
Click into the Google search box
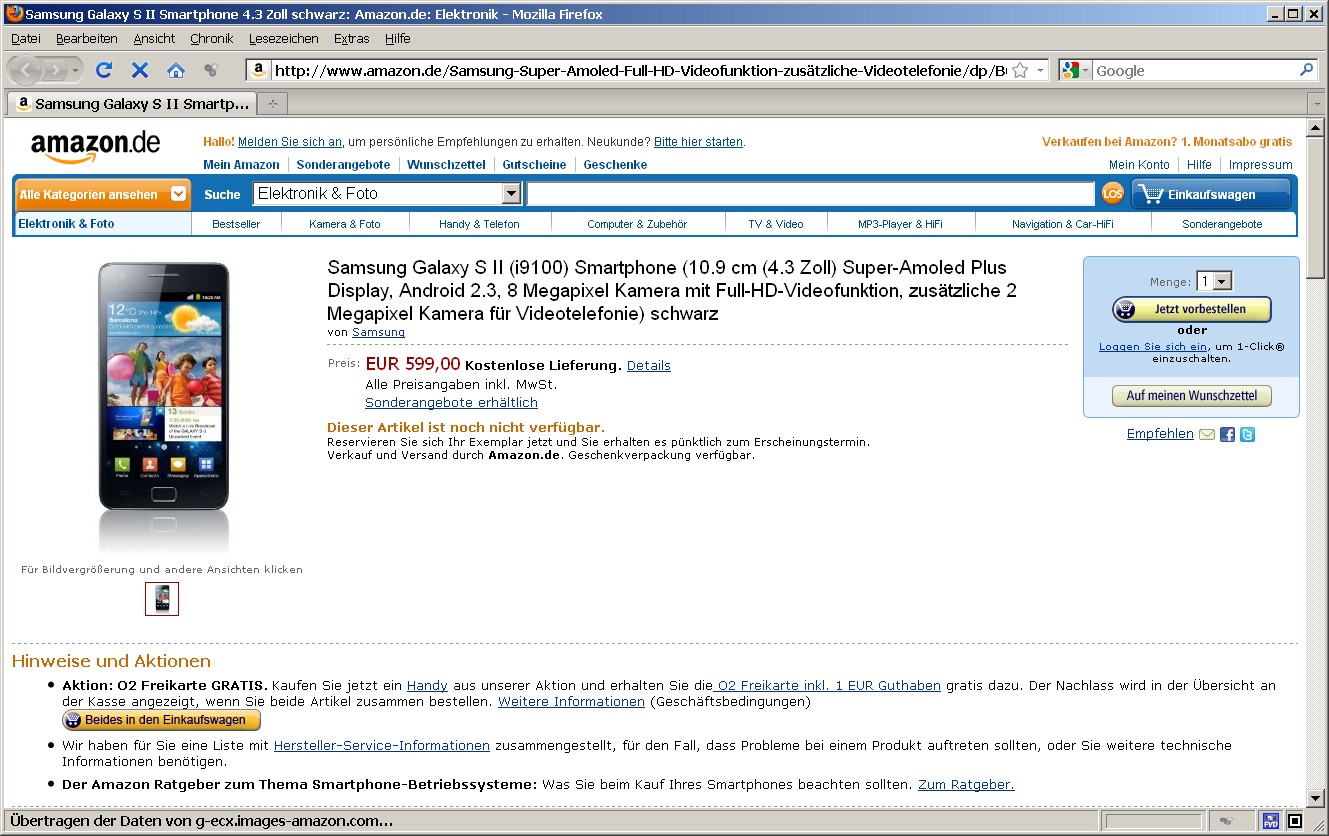click(1194, 70)
